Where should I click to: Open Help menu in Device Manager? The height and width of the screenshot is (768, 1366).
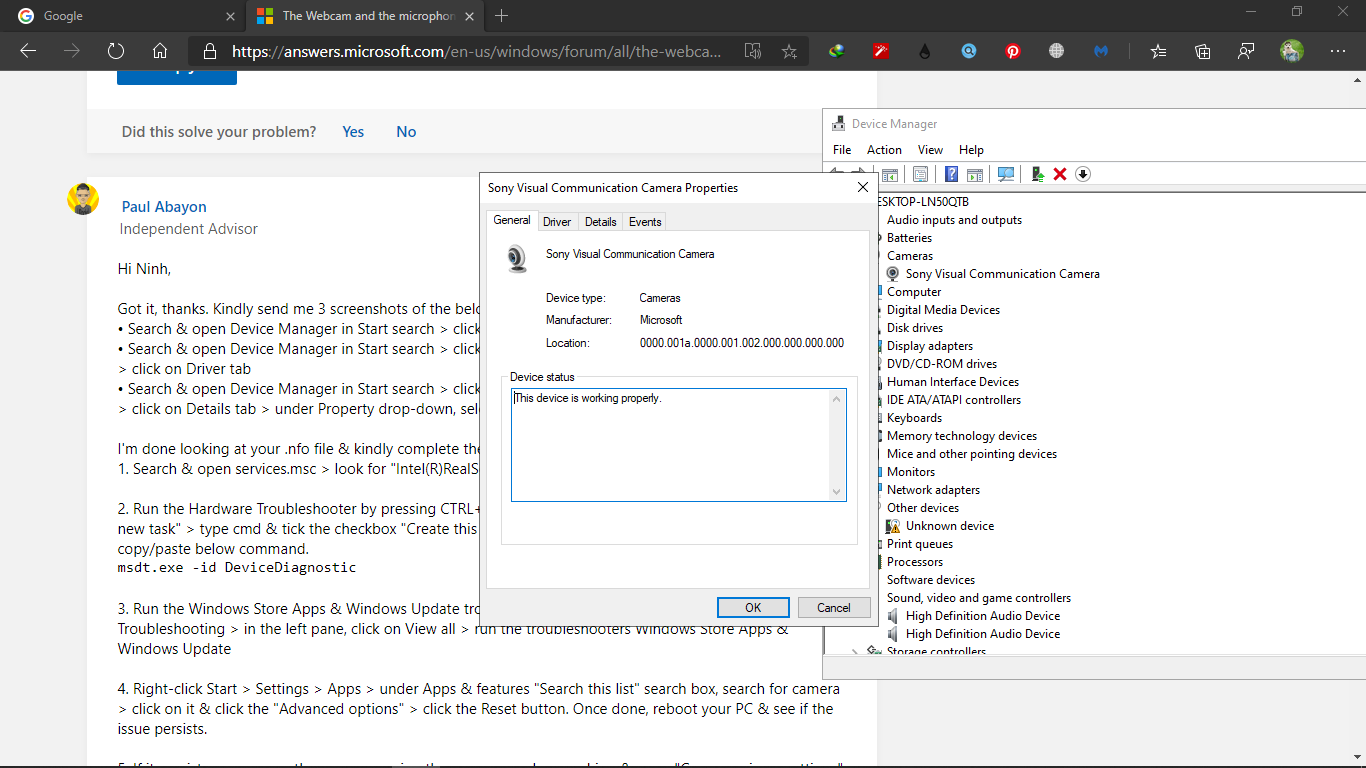click(971, 150)
